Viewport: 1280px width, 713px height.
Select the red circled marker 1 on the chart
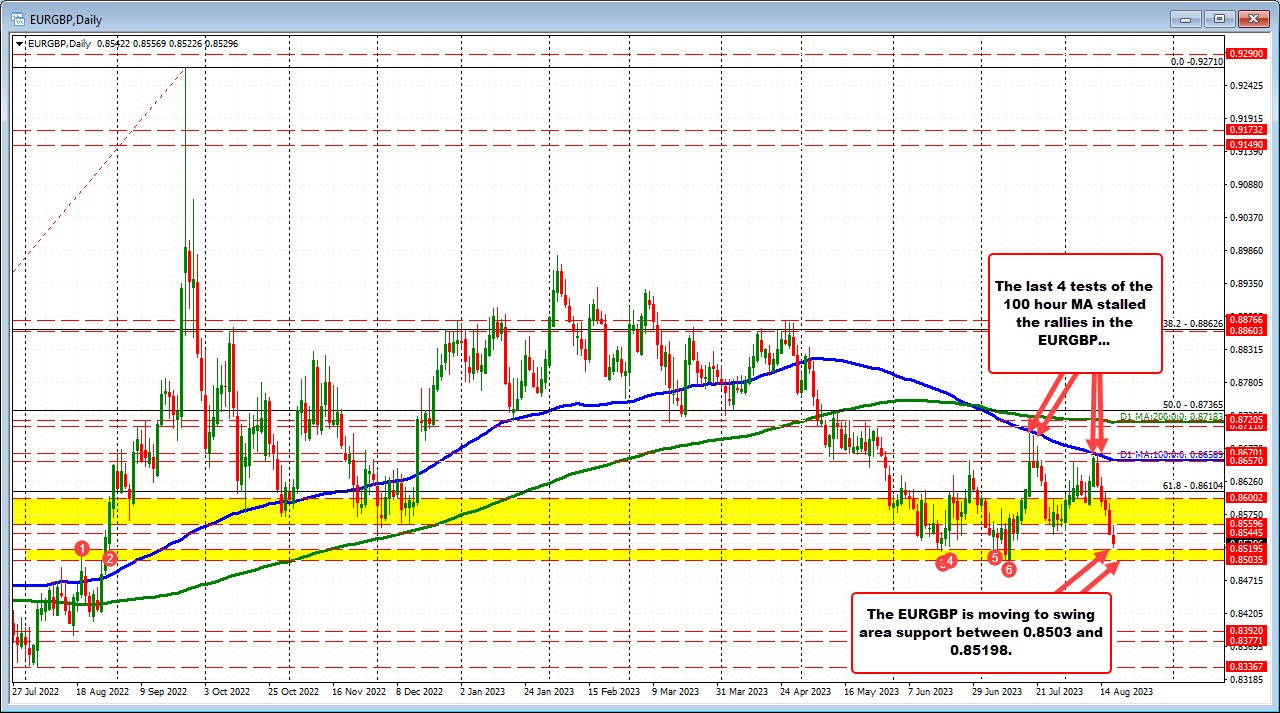coord(82,549)
